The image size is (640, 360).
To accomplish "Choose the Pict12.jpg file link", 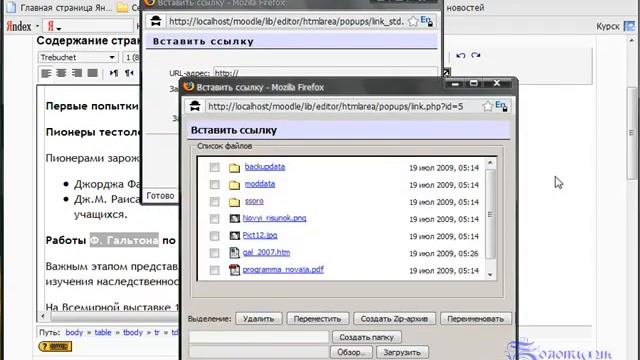I will pyautogui.click(x=260, y=235).
